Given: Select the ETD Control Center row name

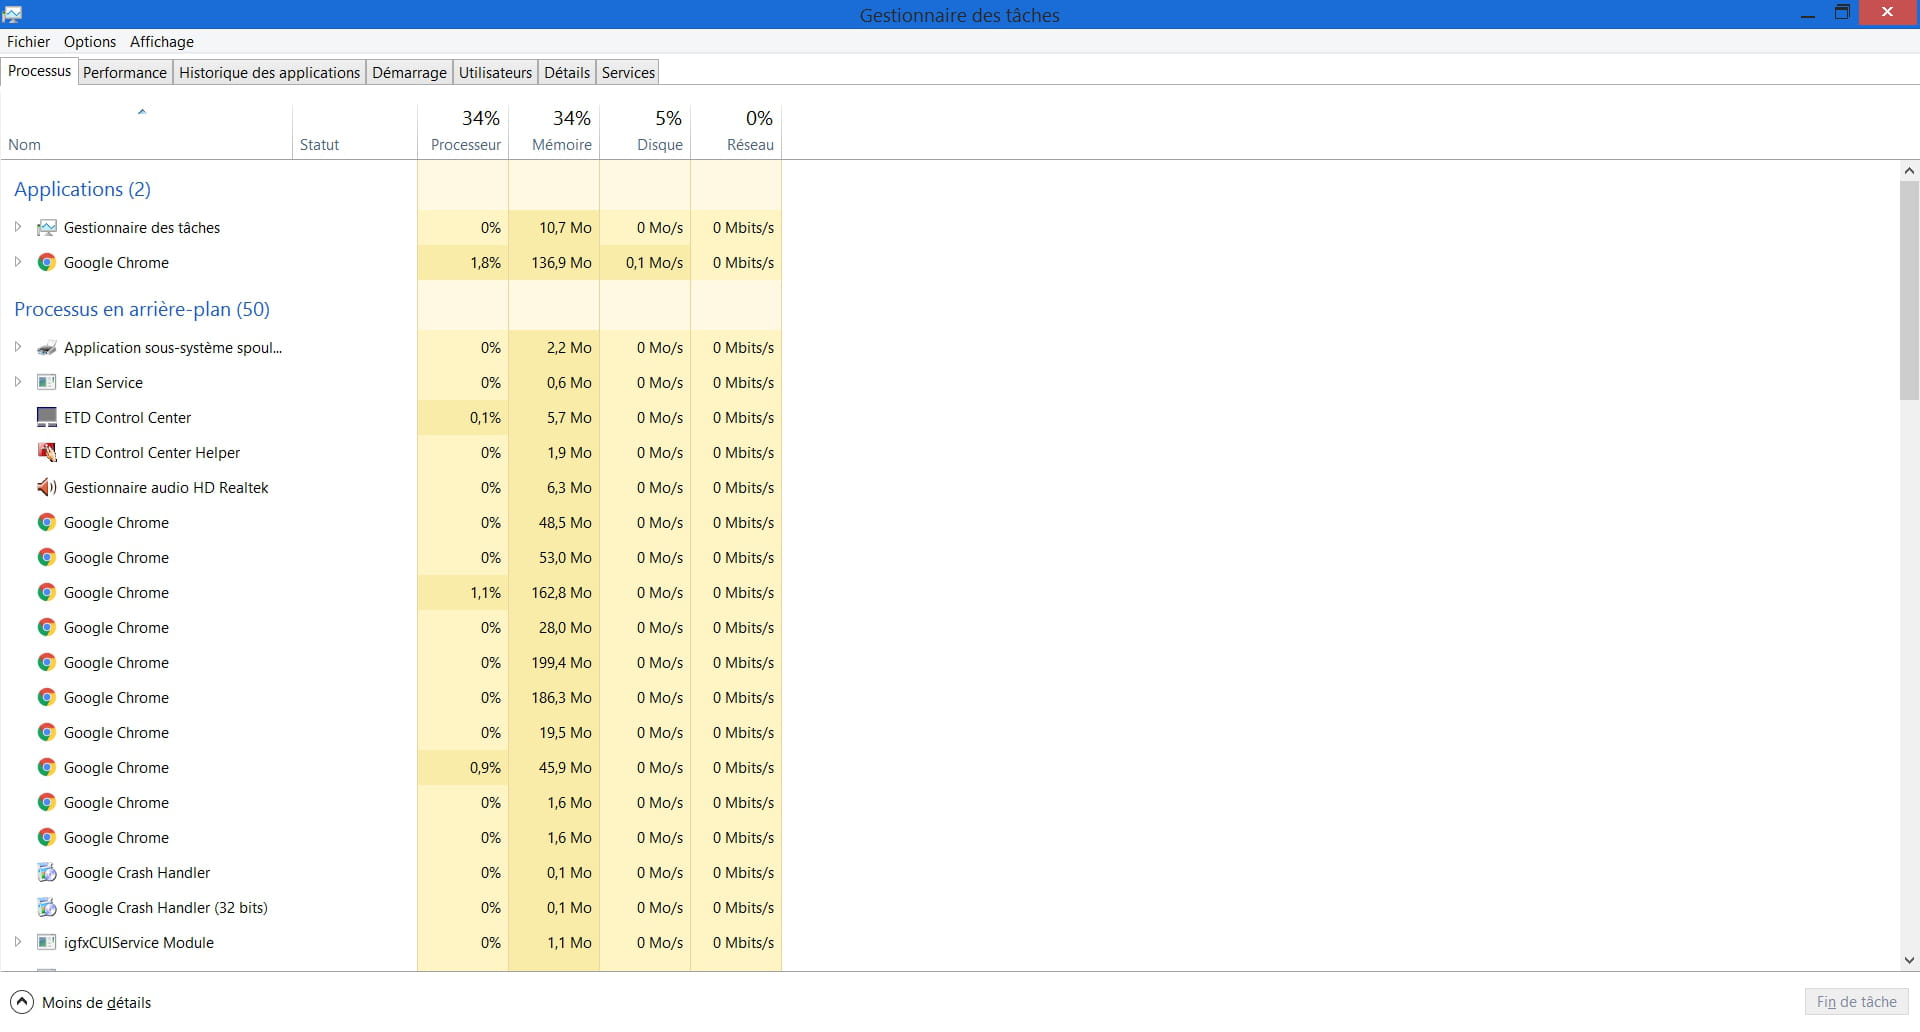Looking at the screenshot, I should point(127,418).
